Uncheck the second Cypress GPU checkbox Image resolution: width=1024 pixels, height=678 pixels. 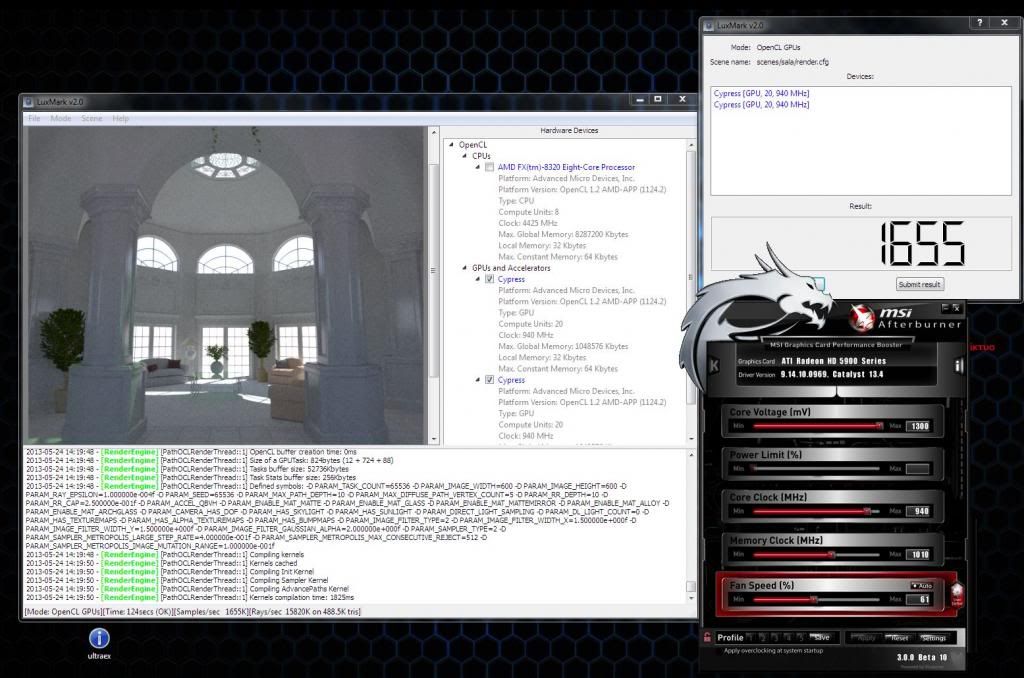(489, 379)
